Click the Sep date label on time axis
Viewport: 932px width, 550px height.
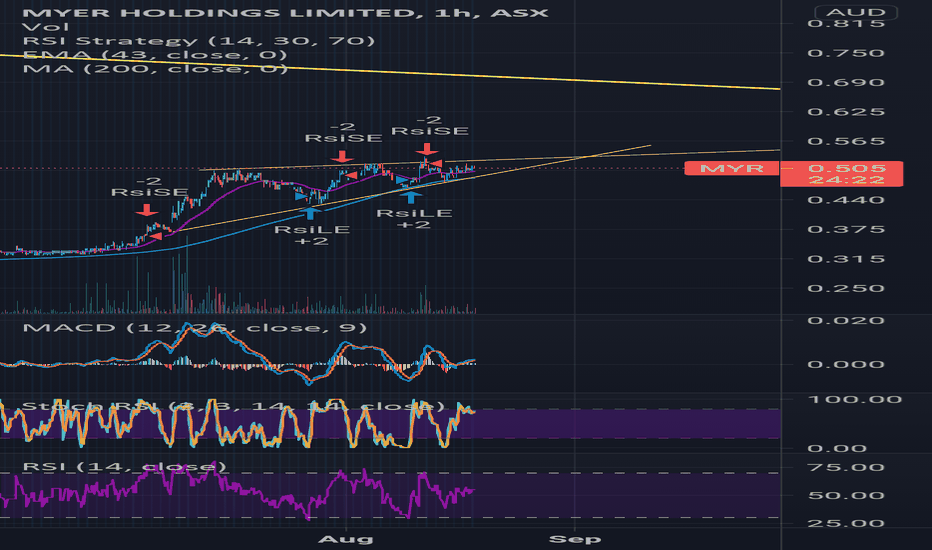tap(575, 539)
